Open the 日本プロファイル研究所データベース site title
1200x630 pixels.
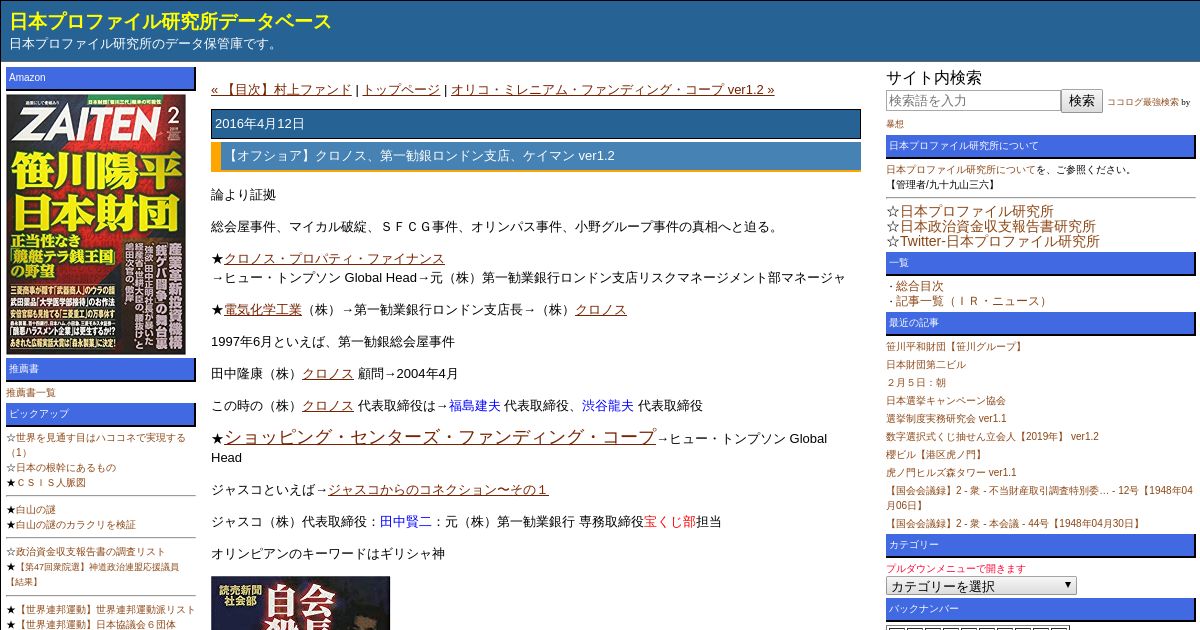point(171,21)
